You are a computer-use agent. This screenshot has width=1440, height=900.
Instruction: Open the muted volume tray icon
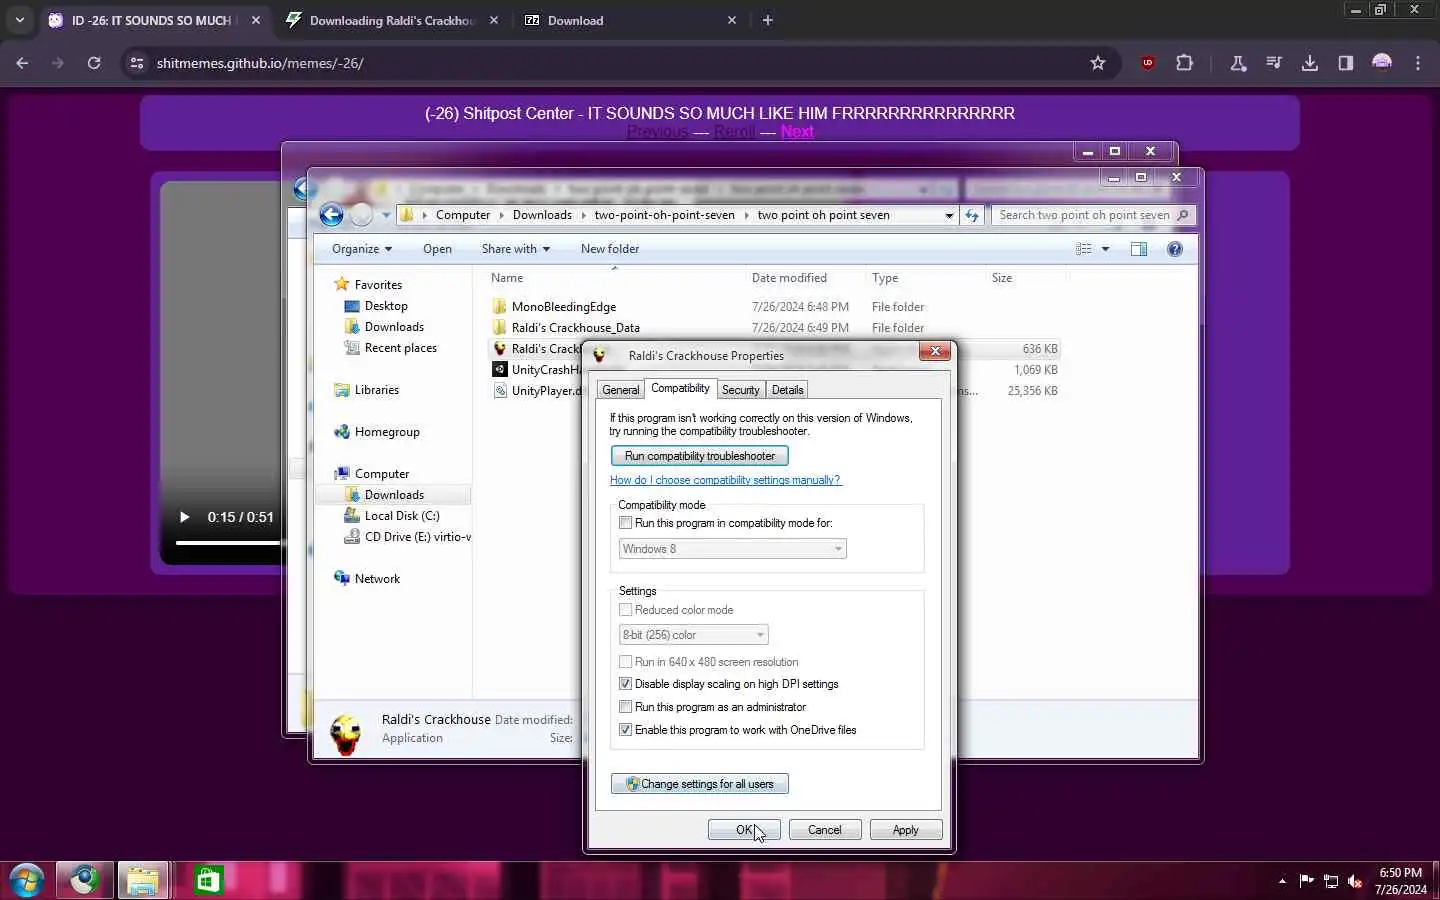point(1355,881)
